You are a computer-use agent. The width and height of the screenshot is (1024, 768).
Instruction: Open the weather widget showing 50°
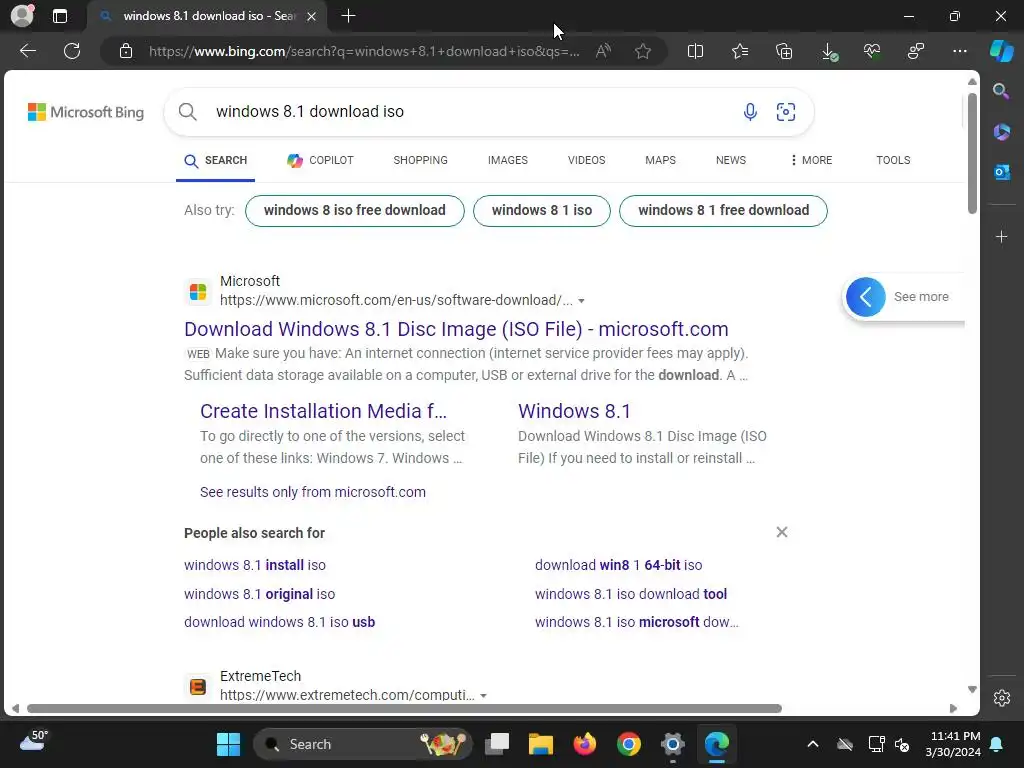coord(34,741)
